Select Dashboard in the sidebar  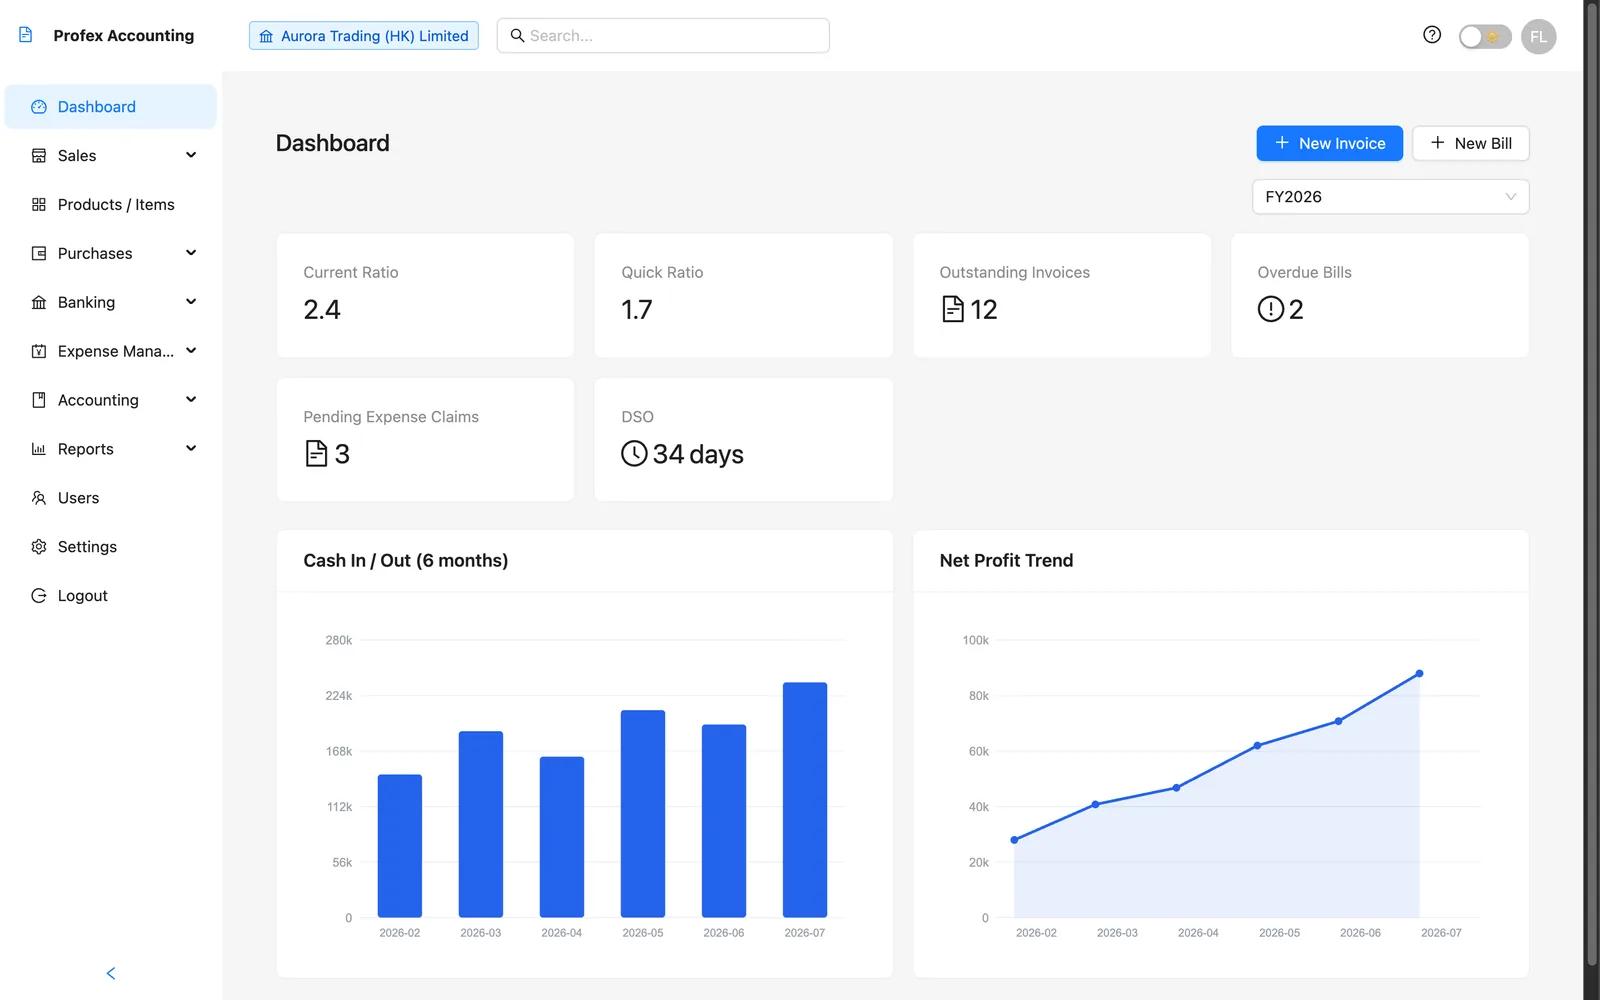(111, 107)
